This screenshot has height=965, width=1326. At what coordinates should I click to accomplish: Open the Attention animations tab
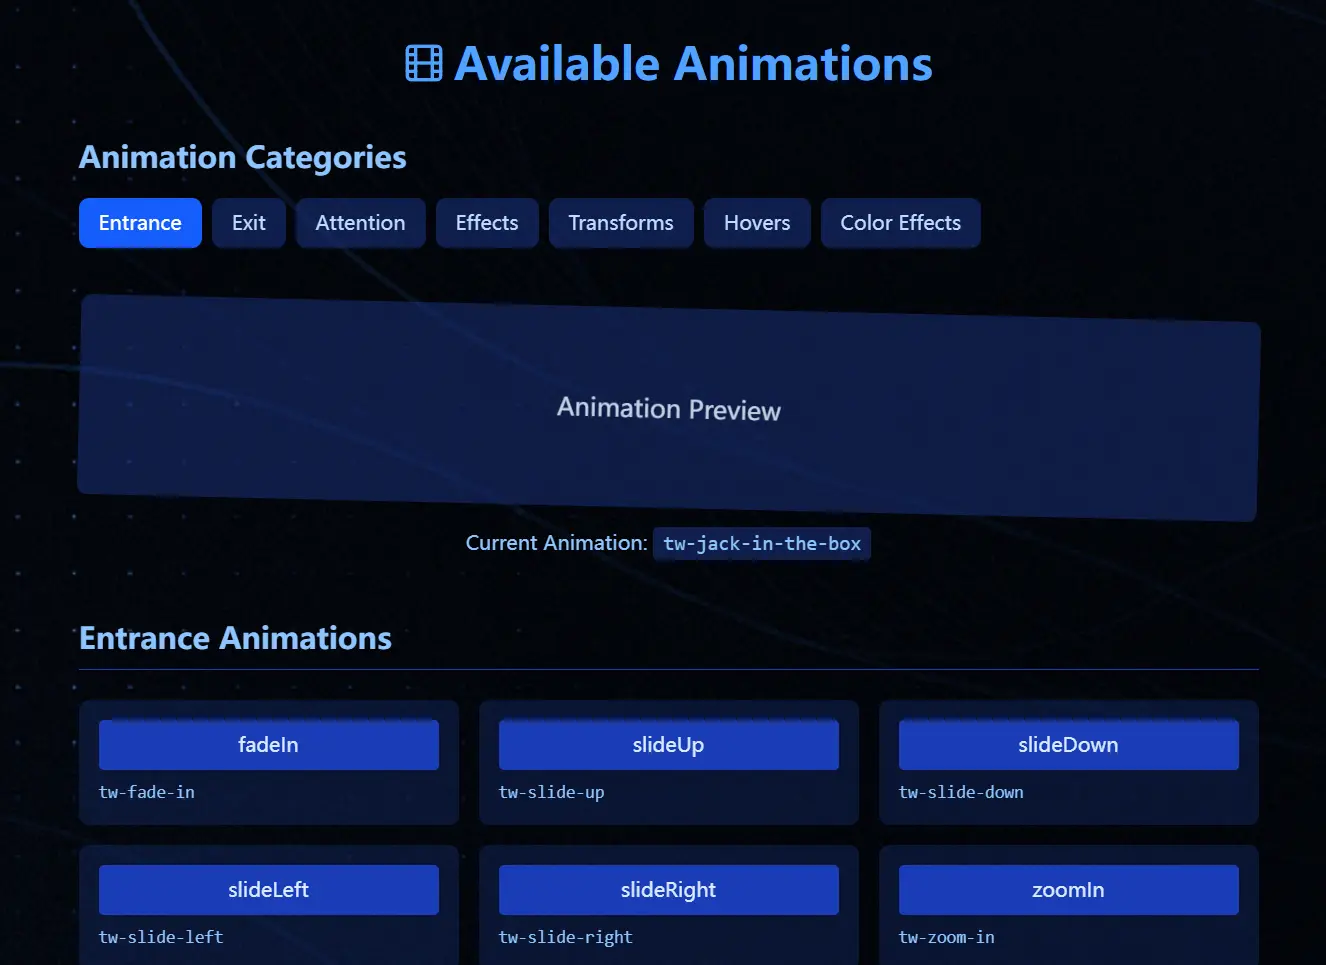coord(360,223)
